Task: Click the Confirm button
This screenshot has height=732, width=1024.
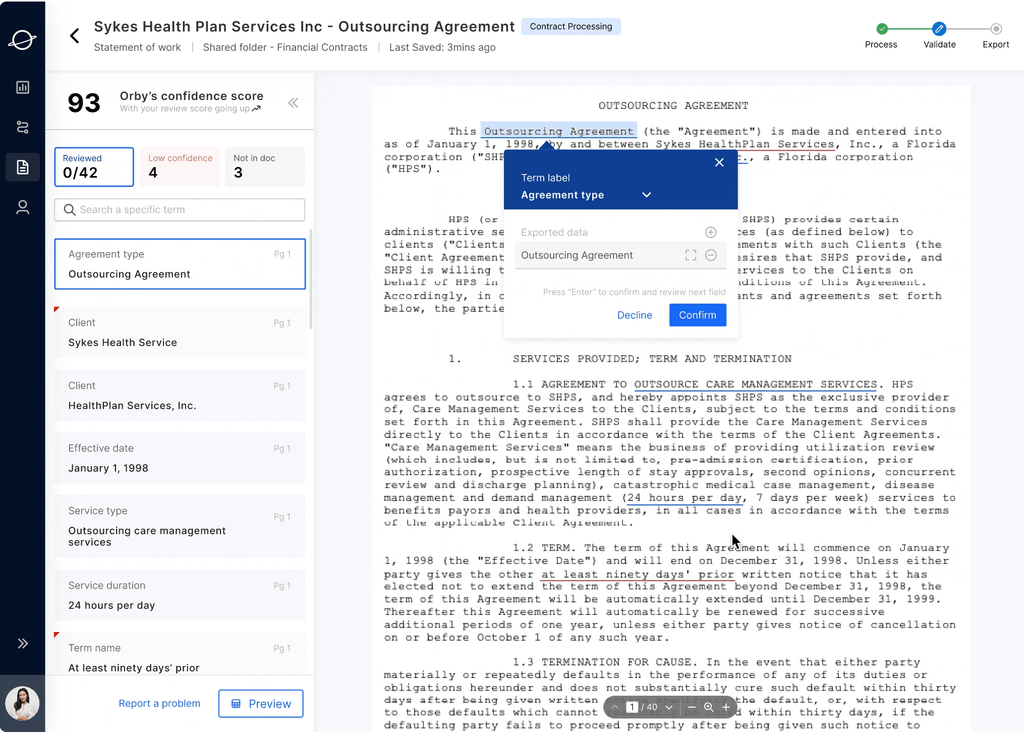Action: 697,315
